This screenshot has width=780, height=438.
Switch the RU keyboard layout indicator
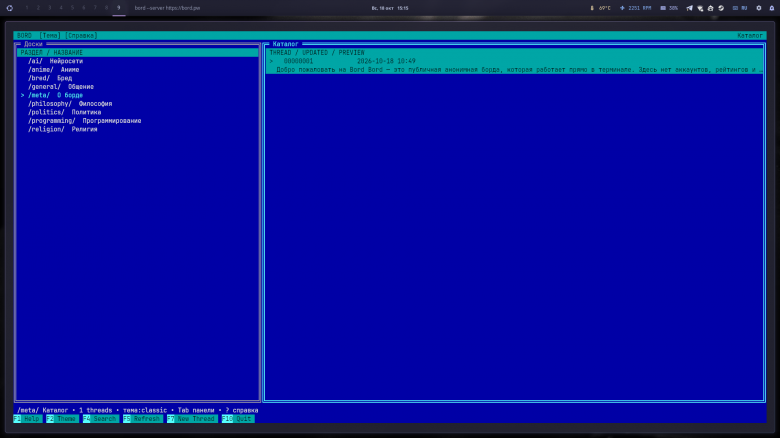(x=740, y=8)
